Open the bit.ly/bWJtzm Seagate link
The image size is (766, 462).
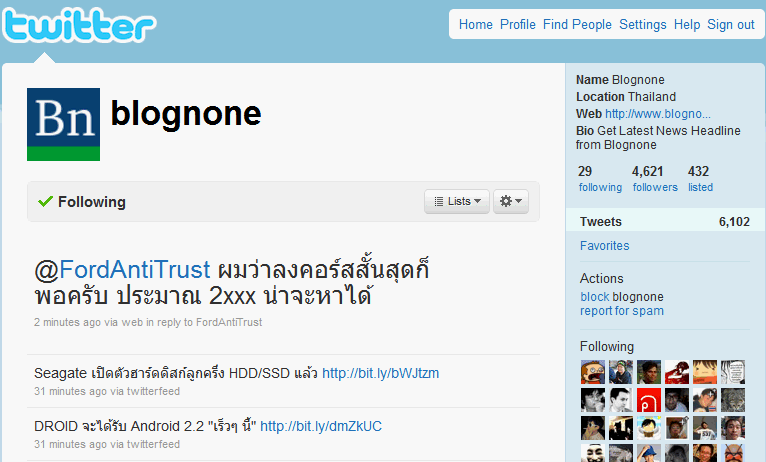381,373
